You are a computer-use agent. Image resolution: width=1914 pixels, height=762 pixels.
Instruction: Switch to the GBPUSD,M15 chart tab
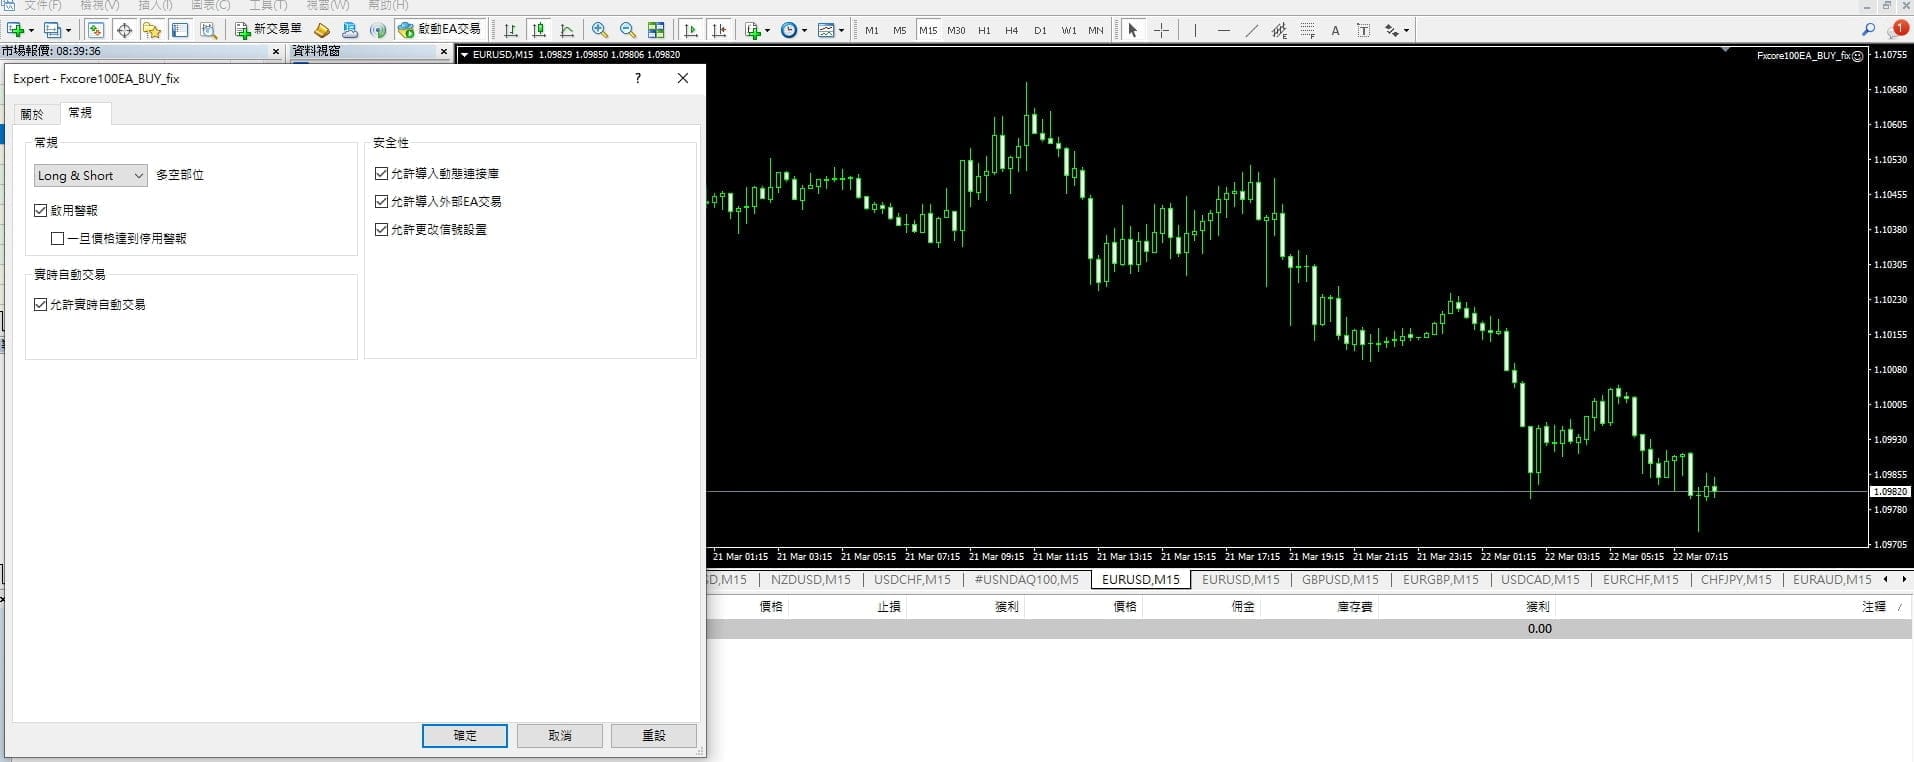pyautogui.click(x=1340, y=579)
